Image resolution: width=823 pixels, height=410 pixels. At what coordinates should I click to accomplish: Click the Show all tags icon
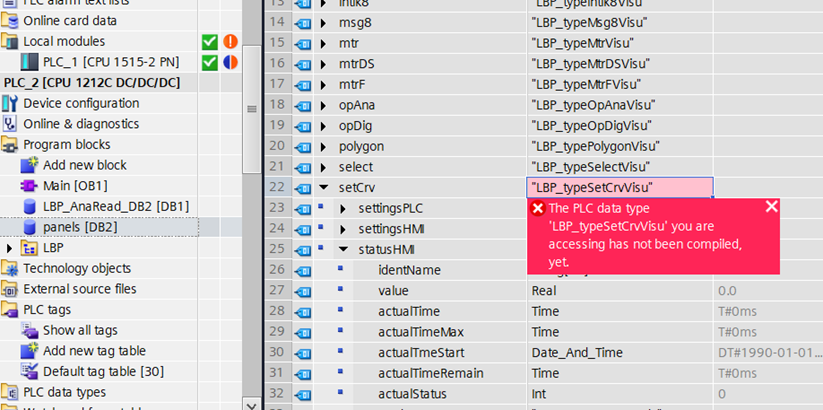pos(30,330)
